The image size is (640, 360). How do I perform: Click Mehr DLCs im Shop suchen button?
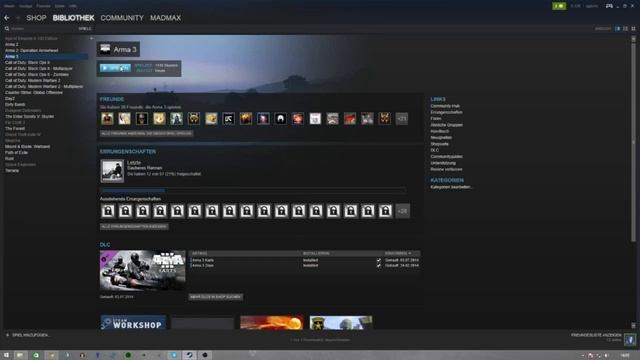(x=216, y=297)
